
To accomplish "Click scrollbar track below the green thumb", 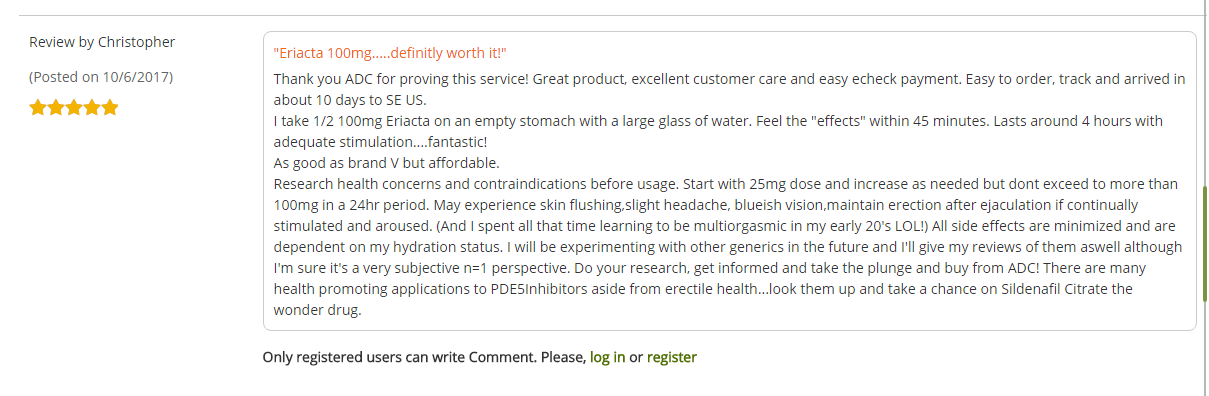I will (1204, 348).
